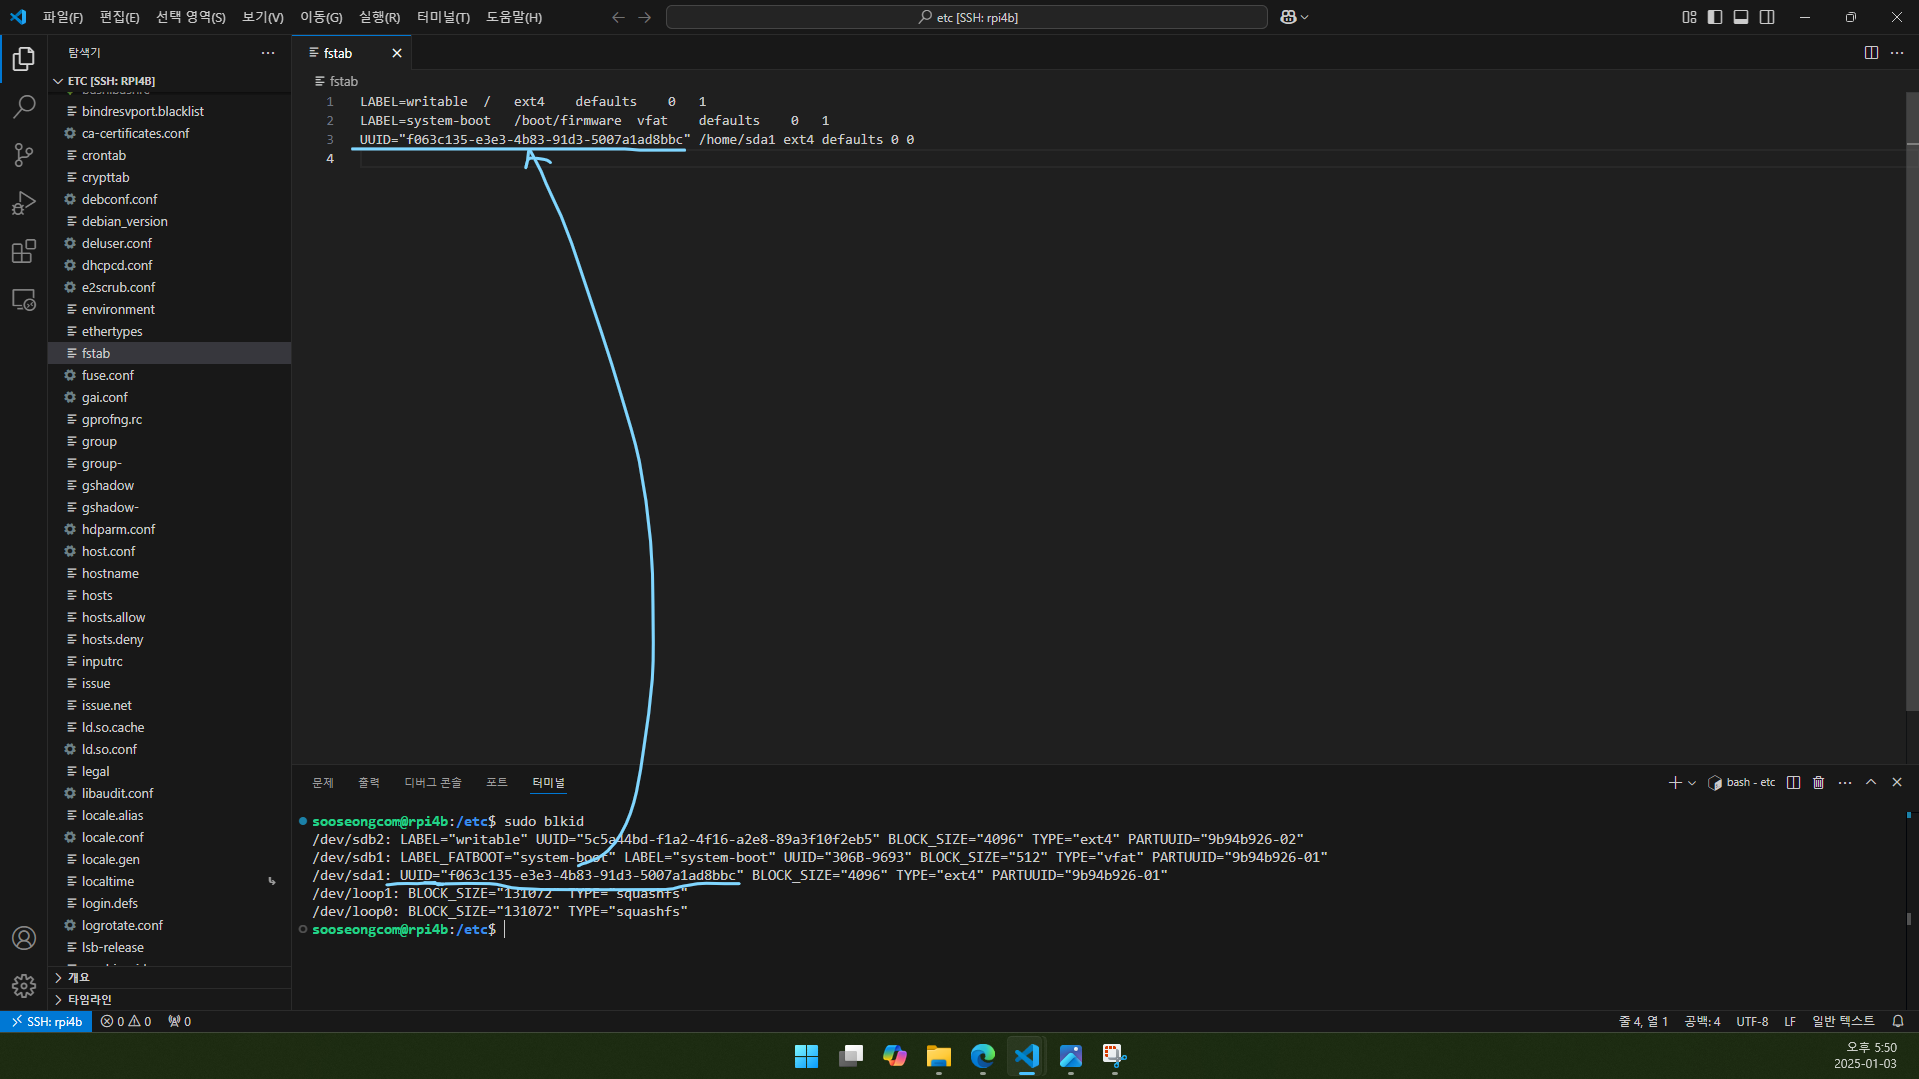The height and width of the screenshot is (1079, 1919).
Task: Toggle the primary side bar
Action: click(x=1715, y=17)
